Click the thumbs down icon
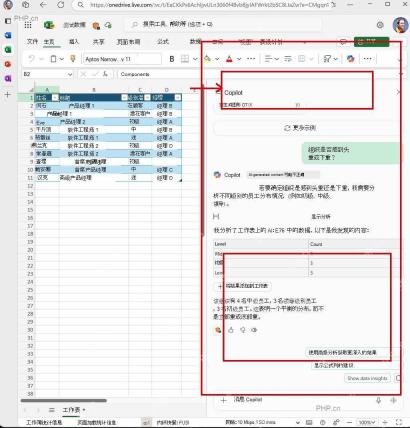Screen dimensions: 410x428 coord(243,330)
